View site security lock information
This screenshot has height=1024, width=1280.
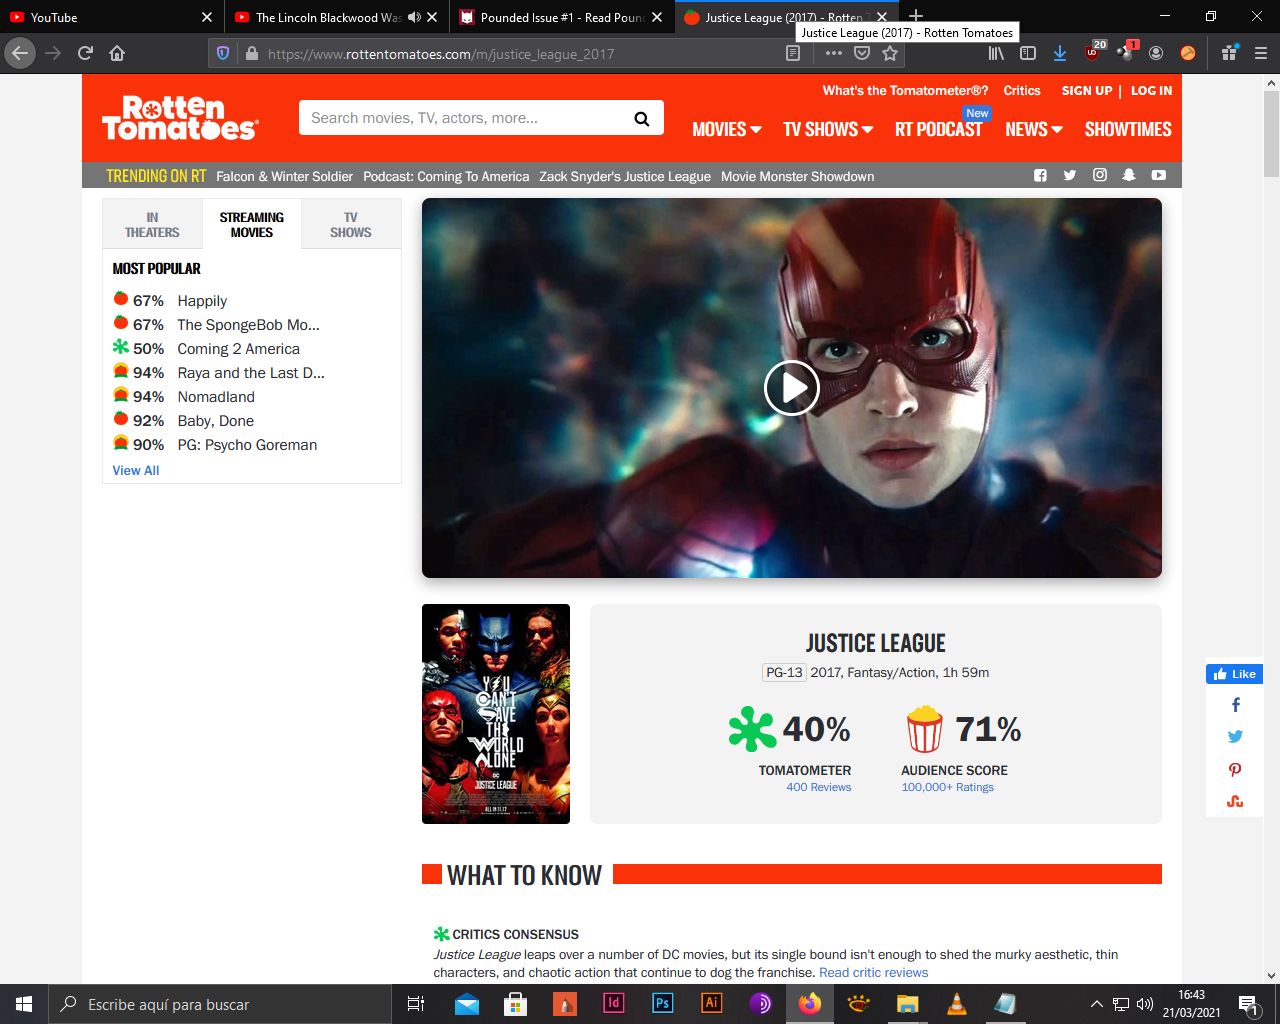coord(251,53)
